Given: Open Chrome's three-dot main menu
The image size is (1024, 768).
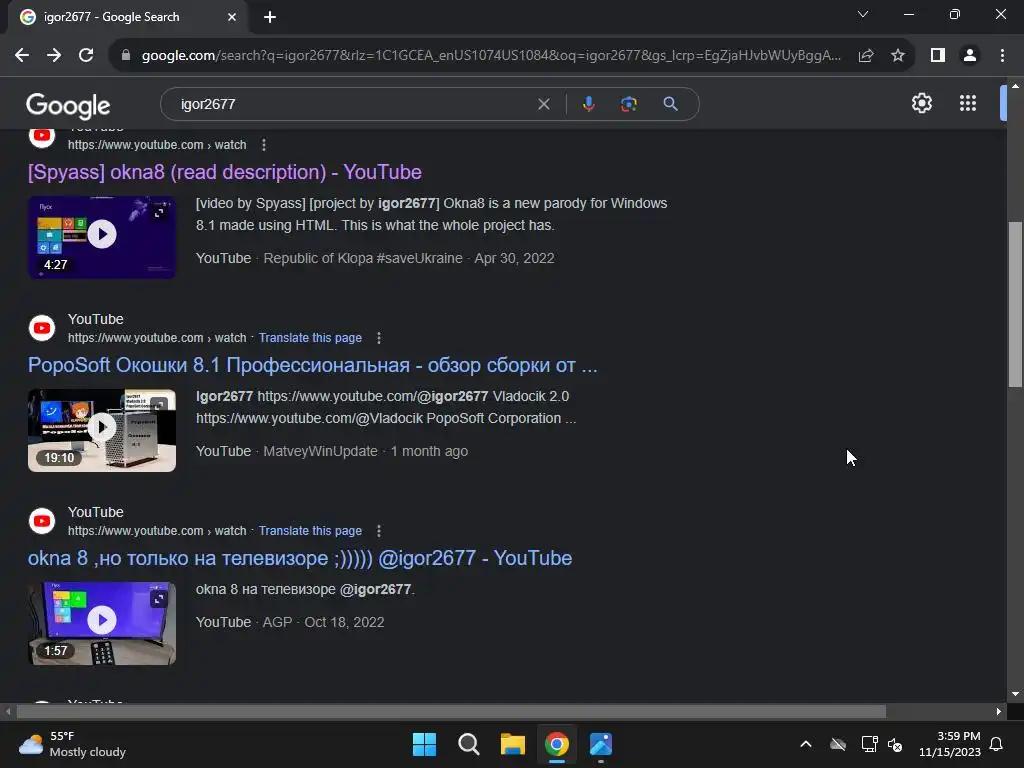Looking at the screenshot, I should point(1002,56).
